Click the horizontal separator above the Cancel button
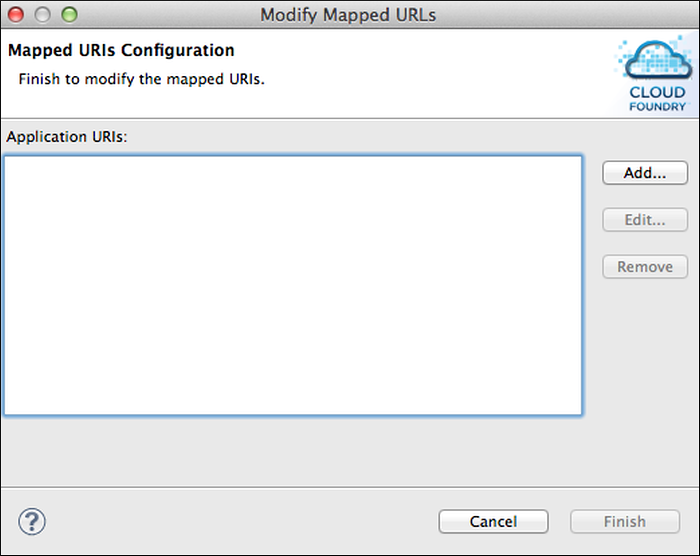The height and width of the screenshot is (556, 700). tap(350, 488)
